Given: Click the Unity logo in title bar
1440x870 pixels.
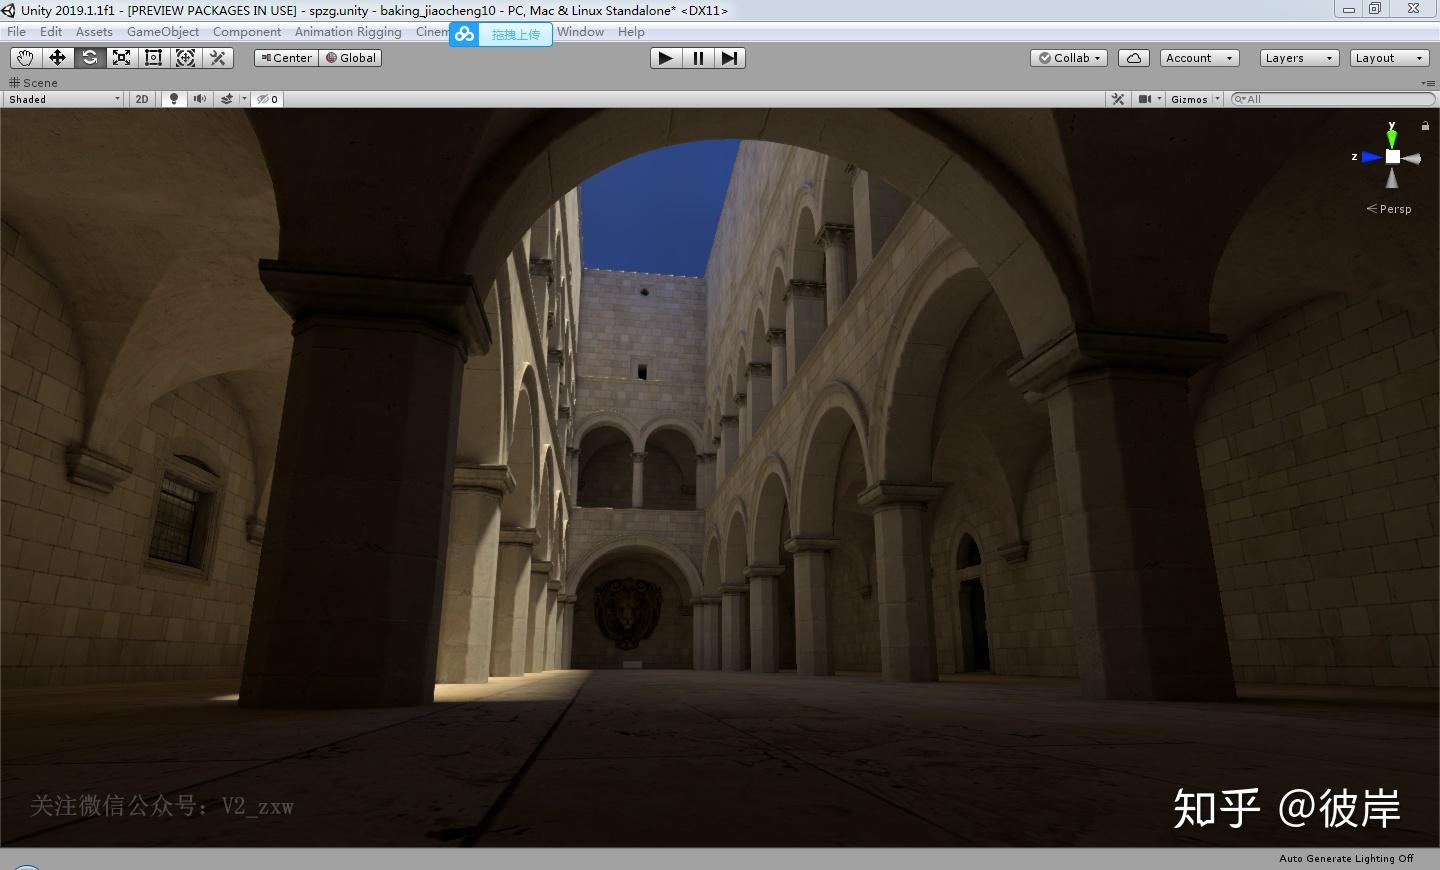Looking at the screenshot, I should click(9, 10).
